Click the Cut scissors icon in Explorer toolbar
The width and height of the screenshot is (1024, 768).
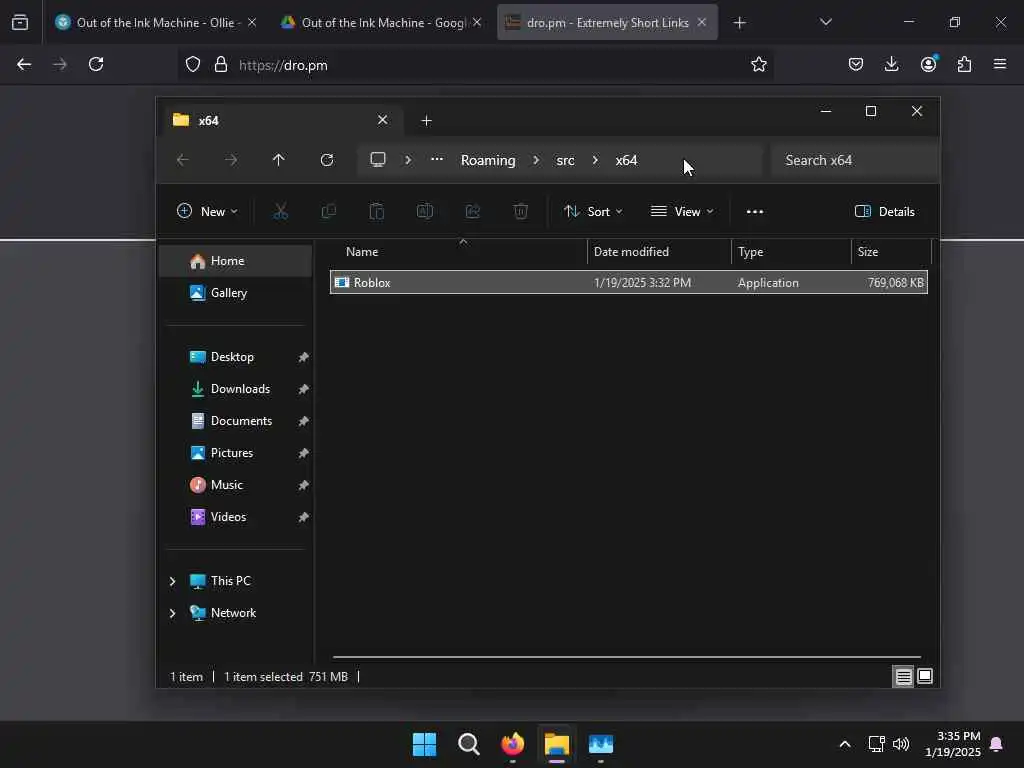tap(280, 211)
